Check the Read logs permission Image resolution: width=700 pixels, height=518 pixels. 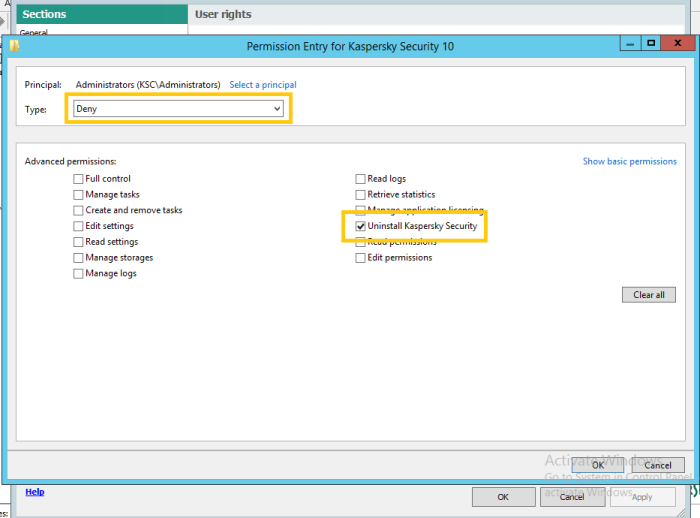point(360,179)
